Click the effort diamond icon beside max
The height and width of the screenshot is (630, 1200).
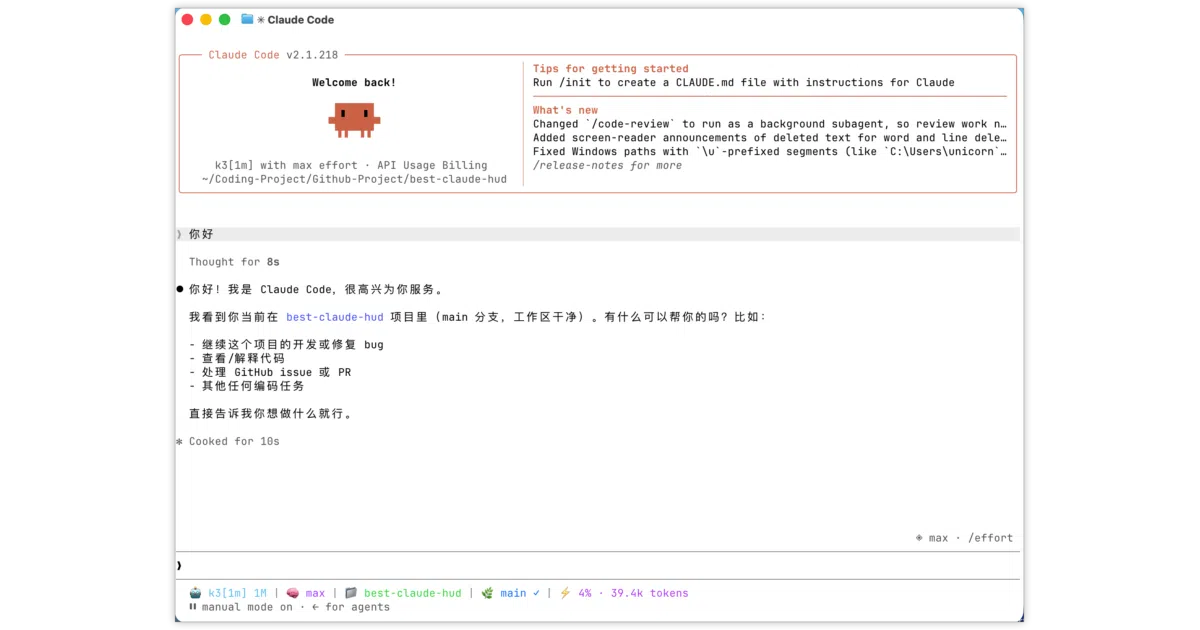919,538
